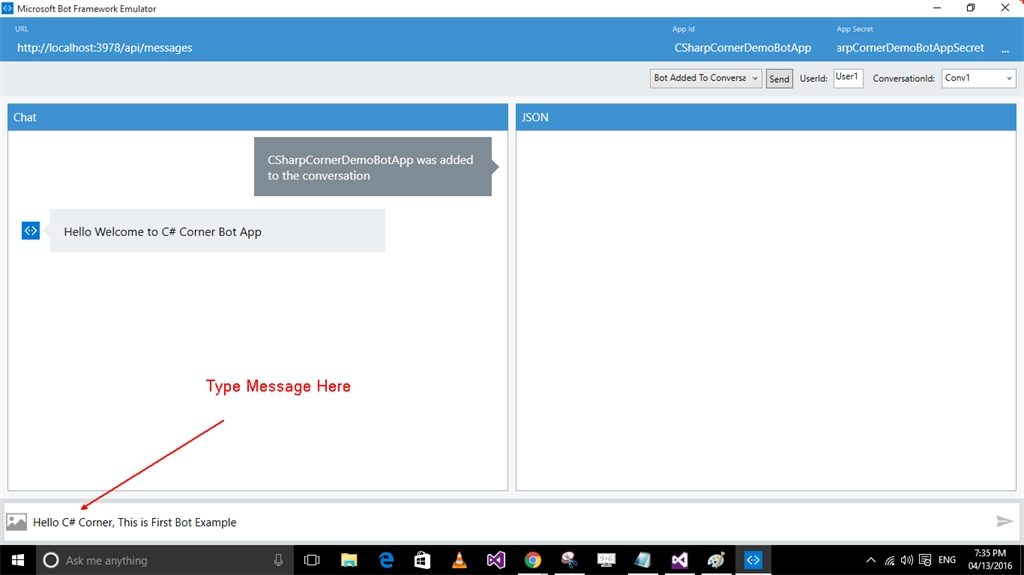1024x575 pixels.
Task: Open the clock showing 7:35 PM
Action: point(990,559)
